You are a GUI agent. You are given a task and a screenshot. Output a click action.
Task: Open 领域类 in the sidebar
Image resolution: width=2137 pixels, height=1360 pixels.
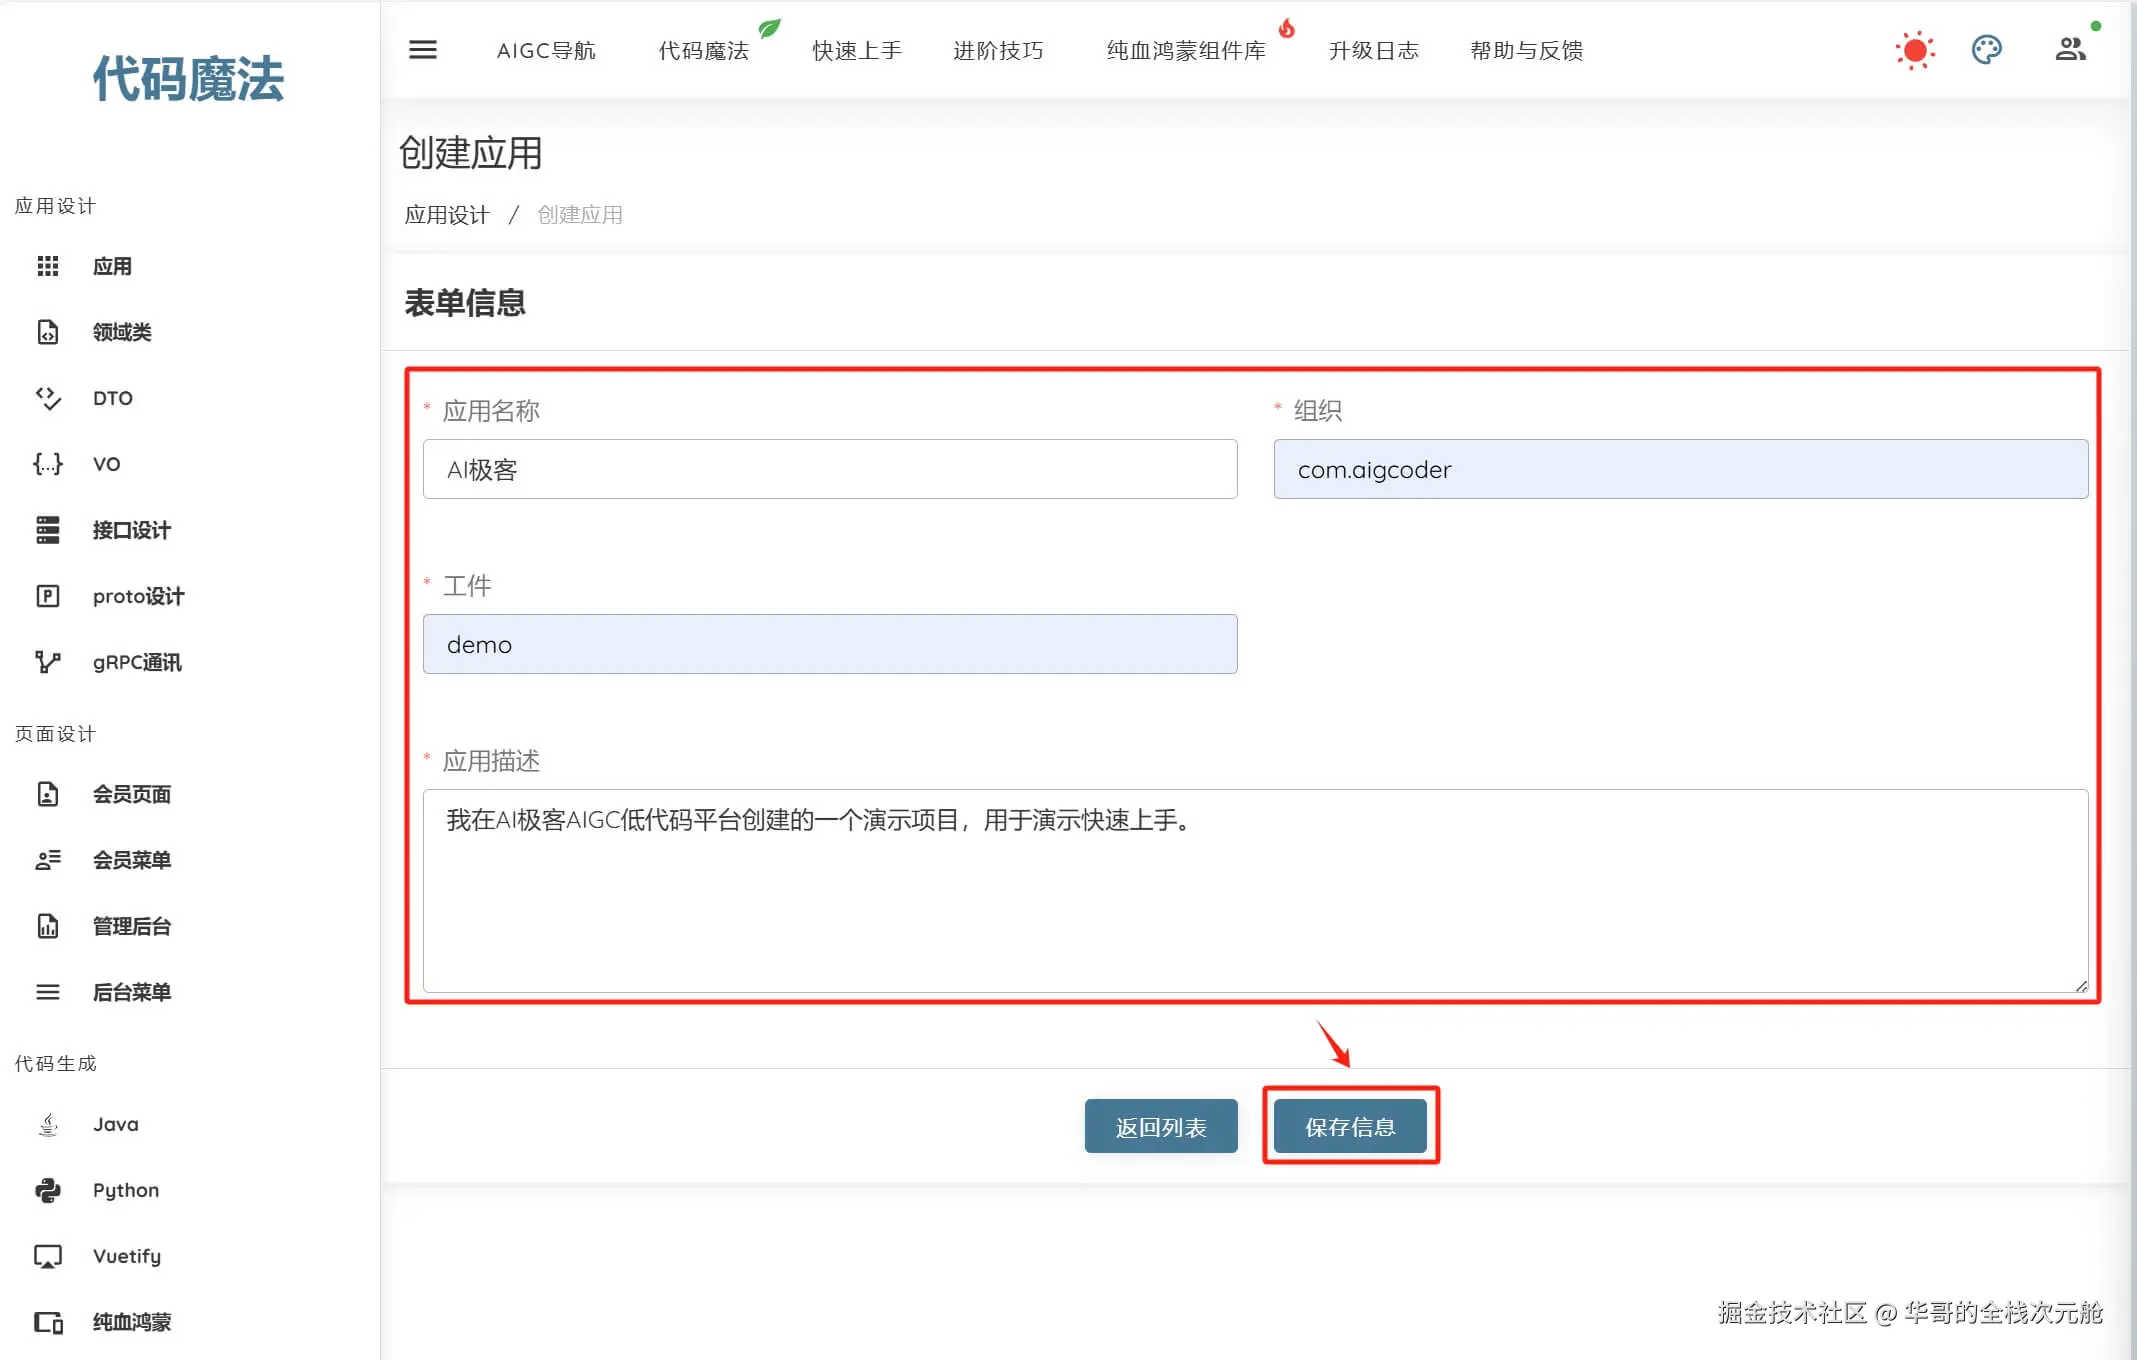click(x=122, y=332)
